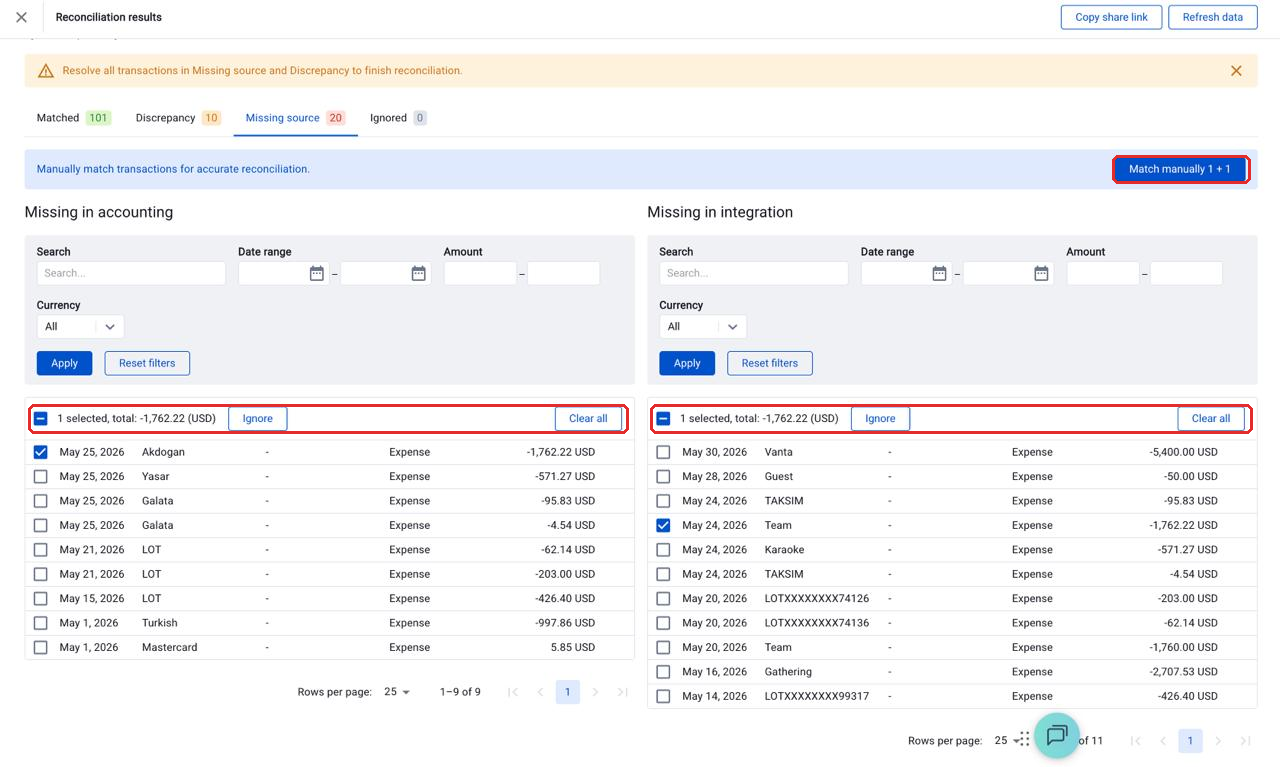This screenshot has height=767, width=1280.
Task: Select page 1 in accounting pagination
Action: click(568, 692)
